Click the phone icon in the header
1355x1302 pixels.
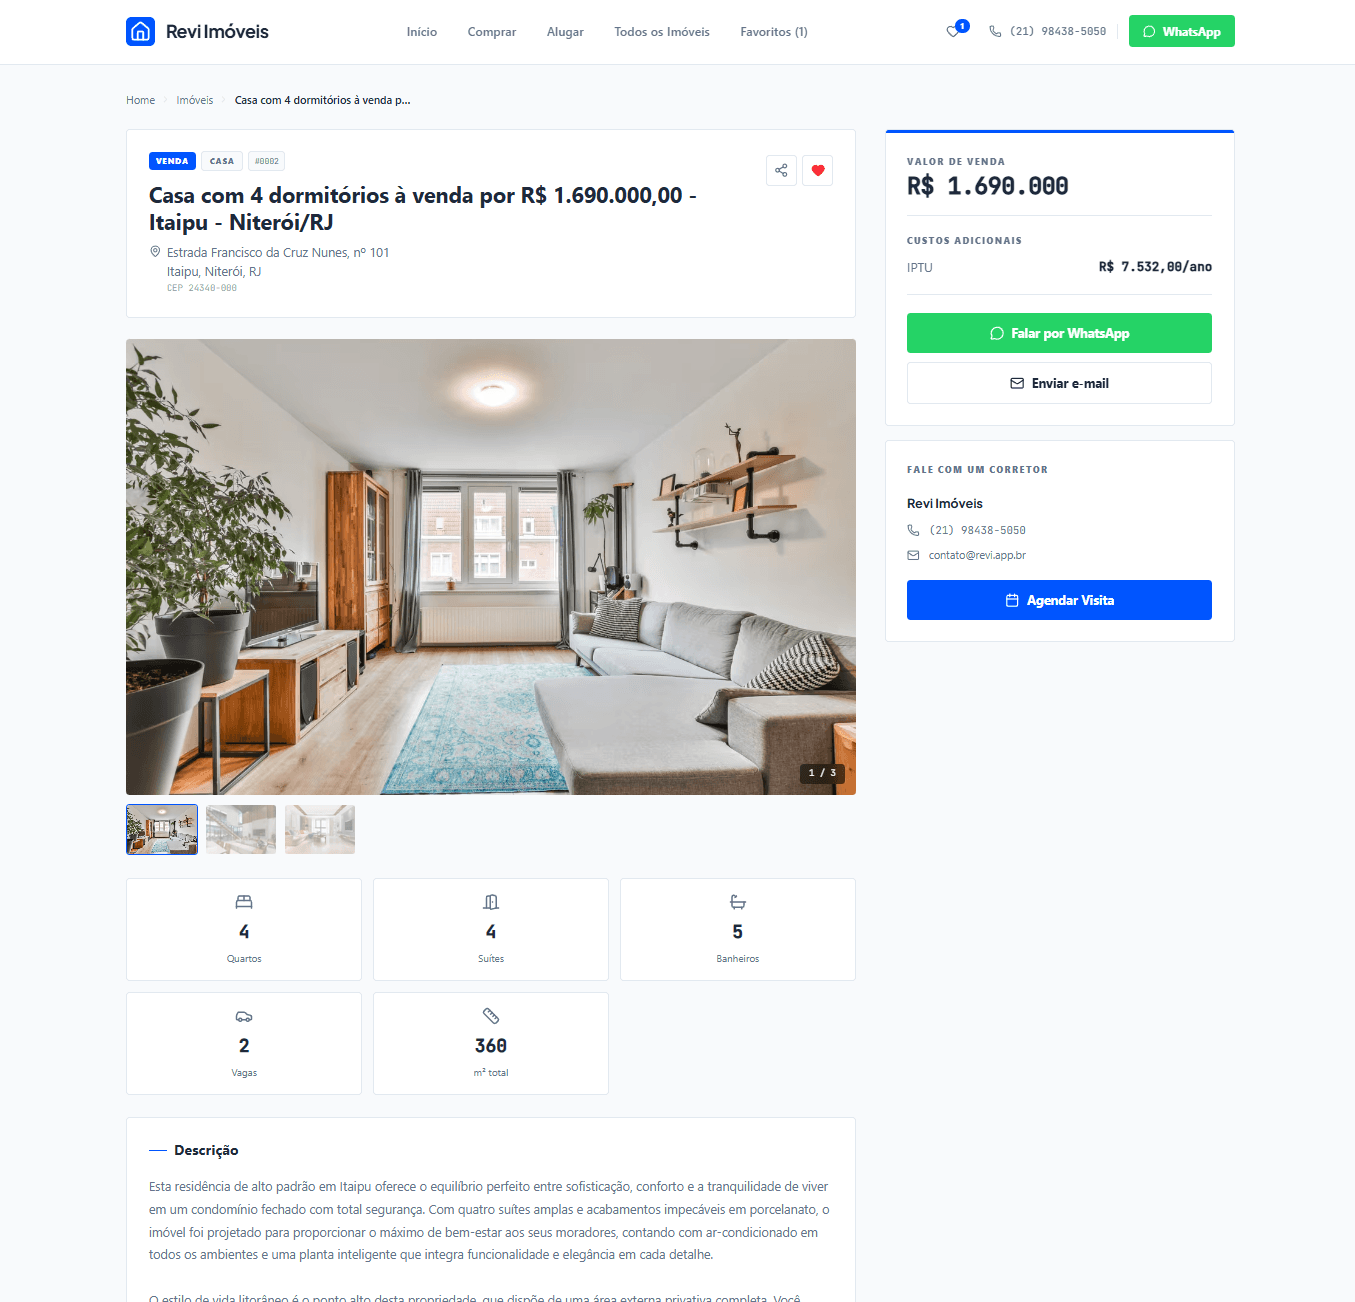click(995, 32)
